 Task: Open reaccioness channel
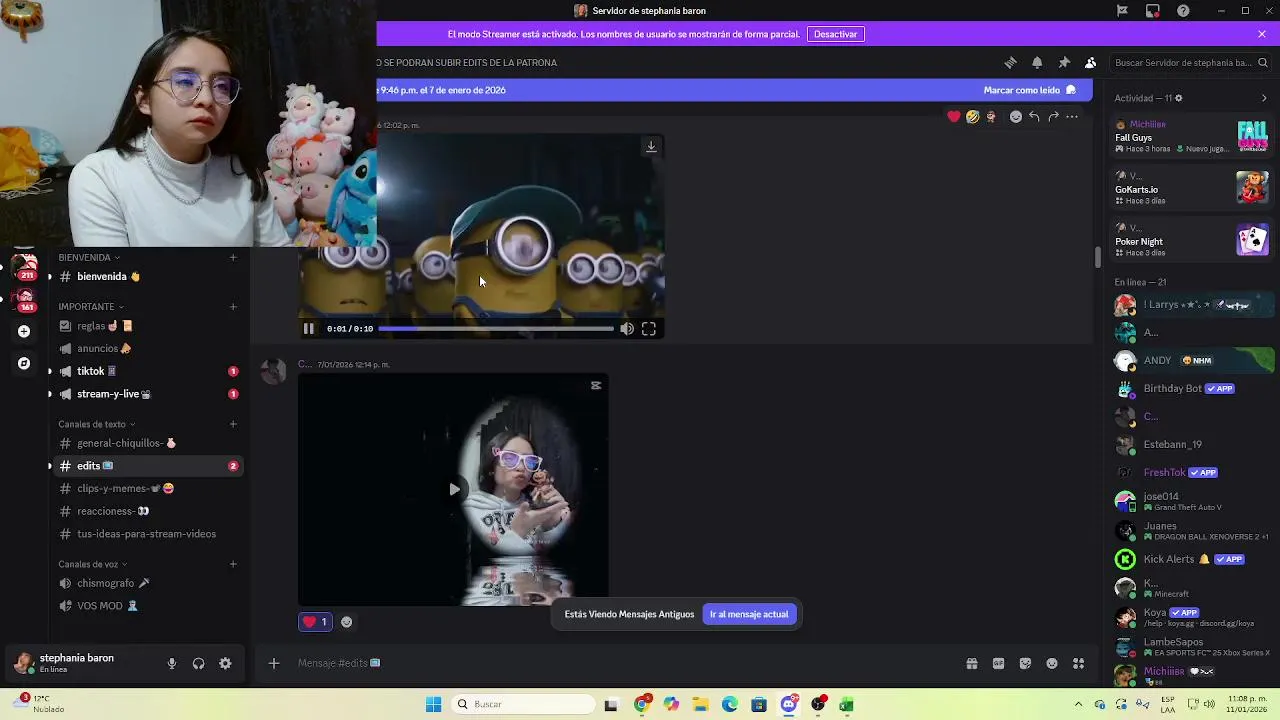coord(147,511)
